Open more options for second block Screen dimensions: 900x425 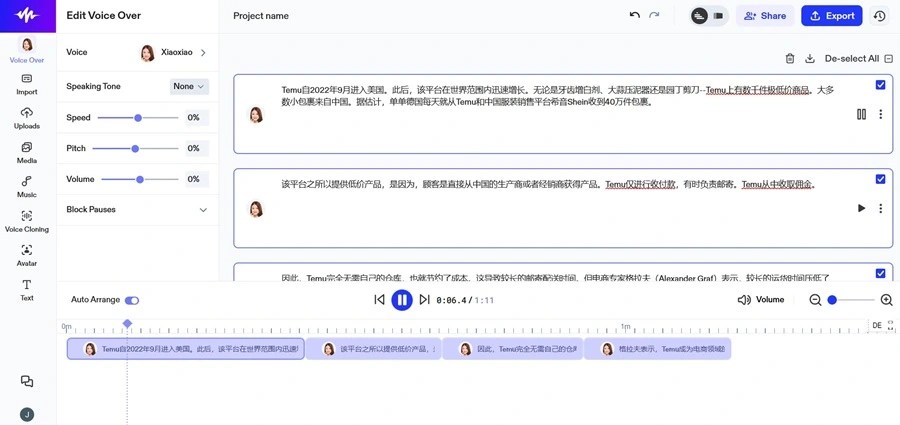point(880,208)
